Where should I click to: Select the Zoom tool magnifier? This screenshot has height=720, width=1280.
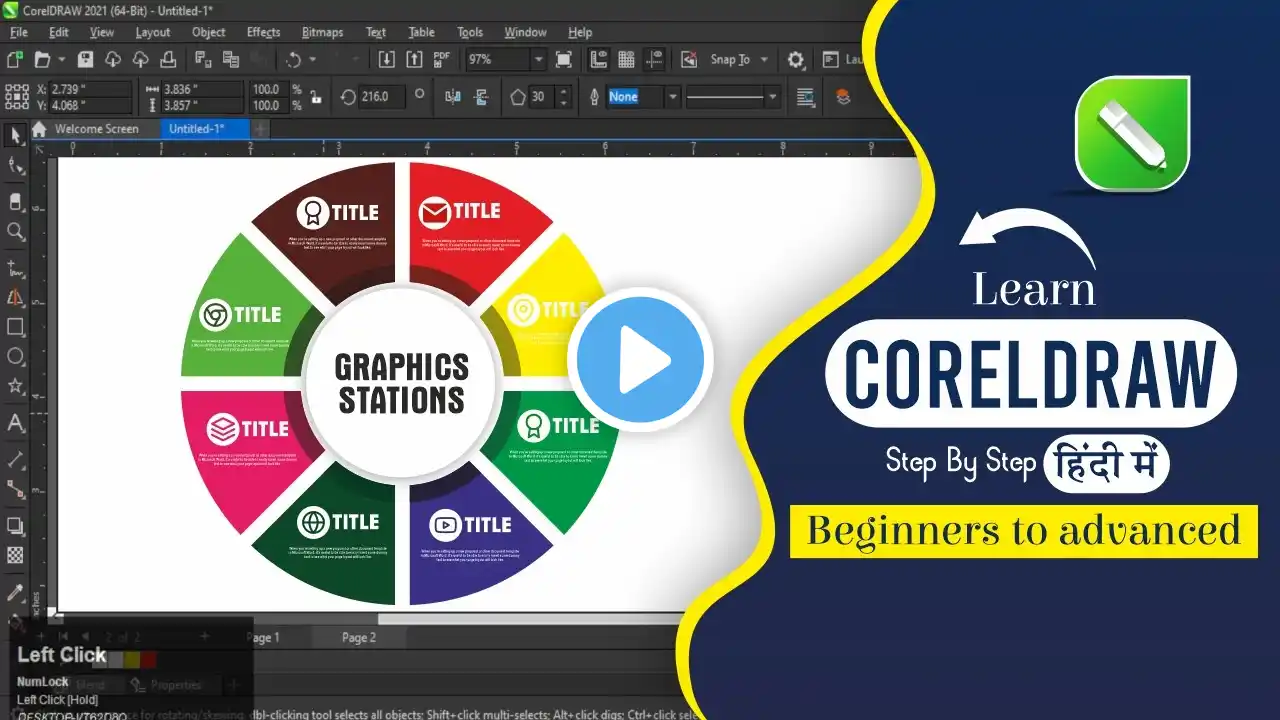point(15,232)
